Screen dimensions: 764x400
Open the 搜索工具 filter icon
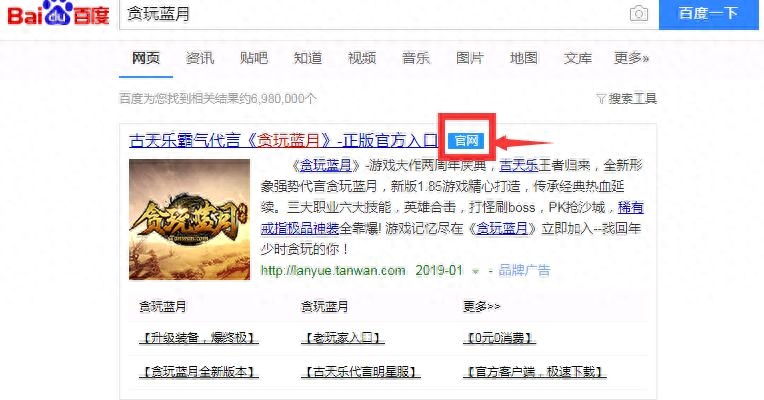click(601, 99)
